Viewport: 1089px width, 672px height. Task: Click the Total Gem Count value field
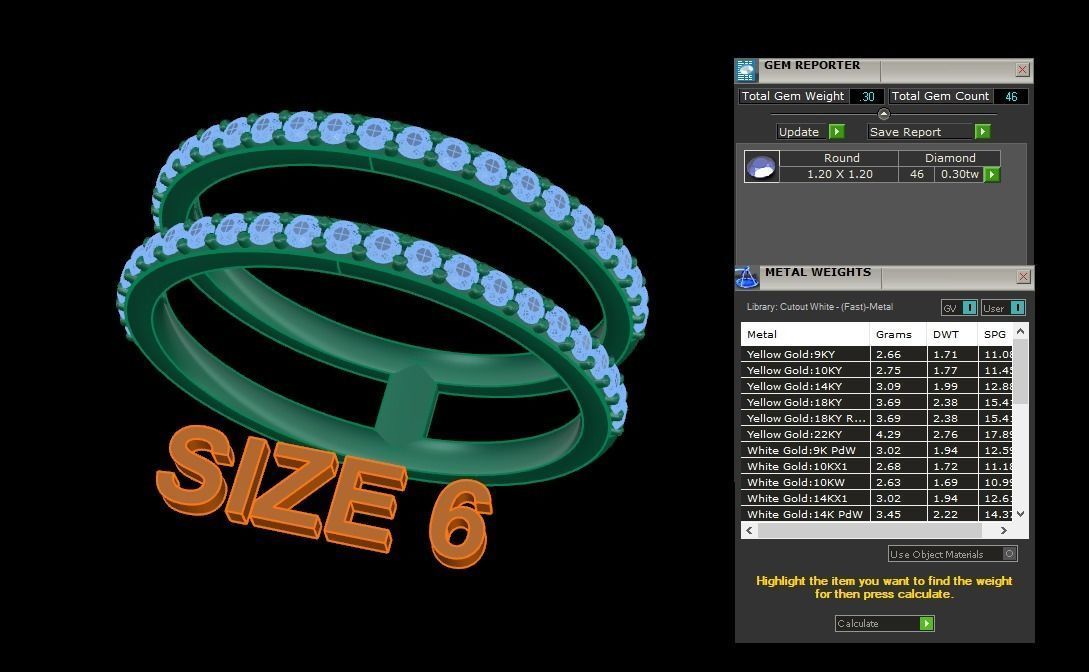(1011, 96)
